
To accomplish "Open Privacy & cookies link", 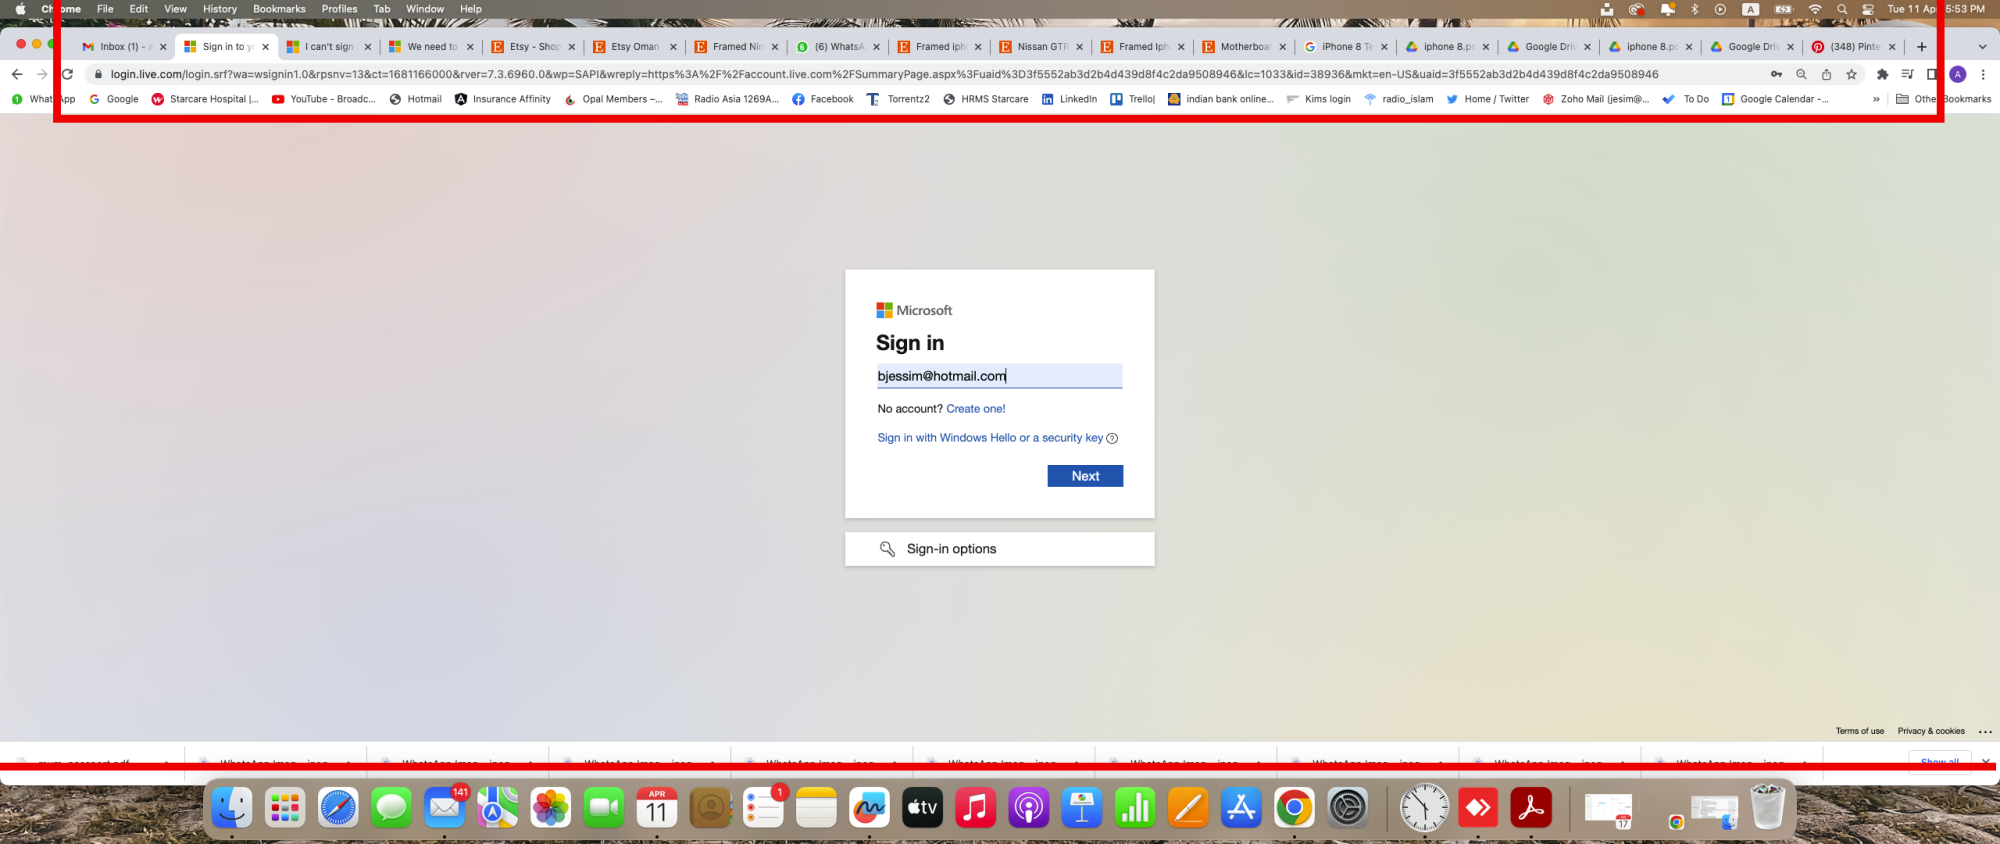I will 1931,732.
